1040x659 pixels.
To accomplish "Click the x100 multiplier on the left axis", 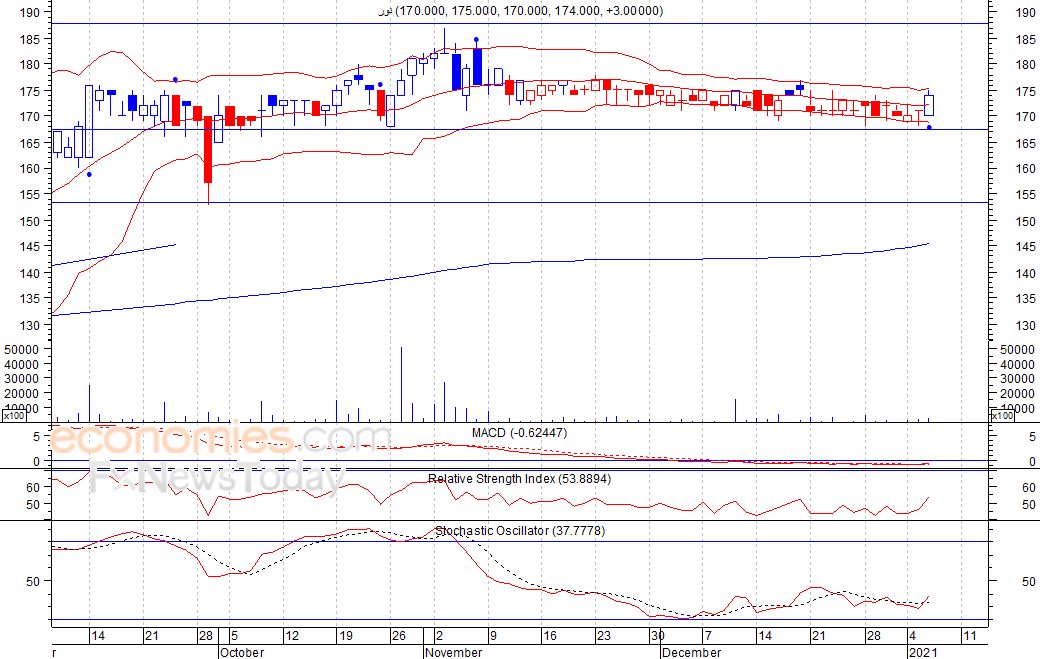I will (x=14, y=416).
